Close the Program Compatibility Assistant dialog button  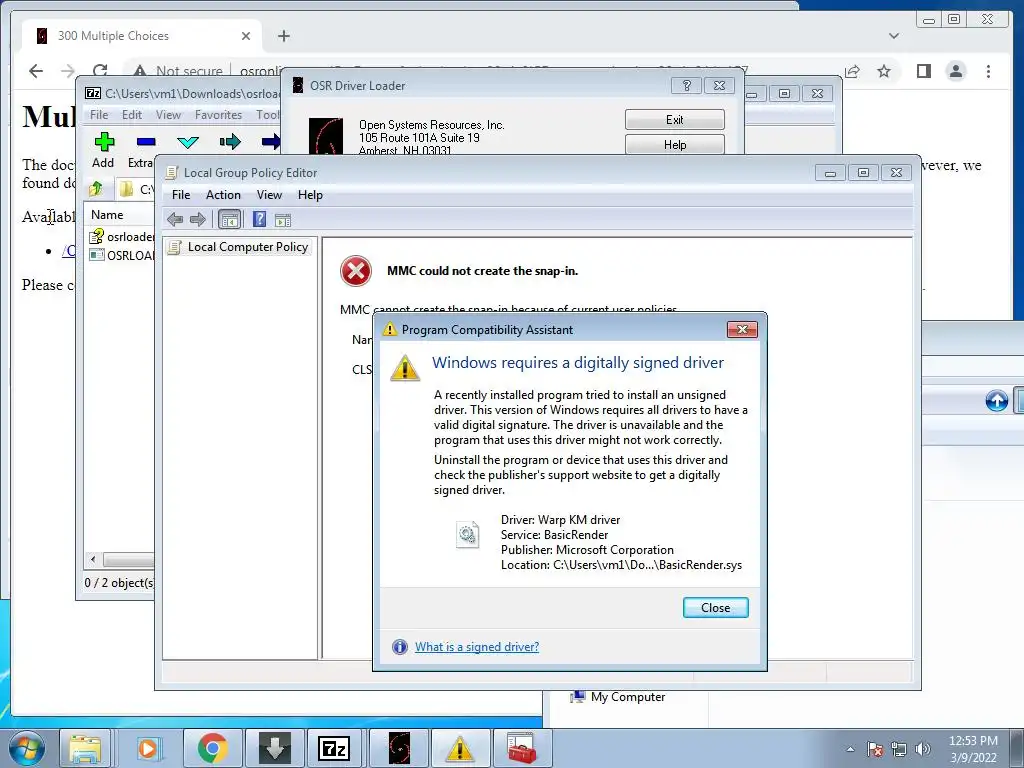point(715,607)
